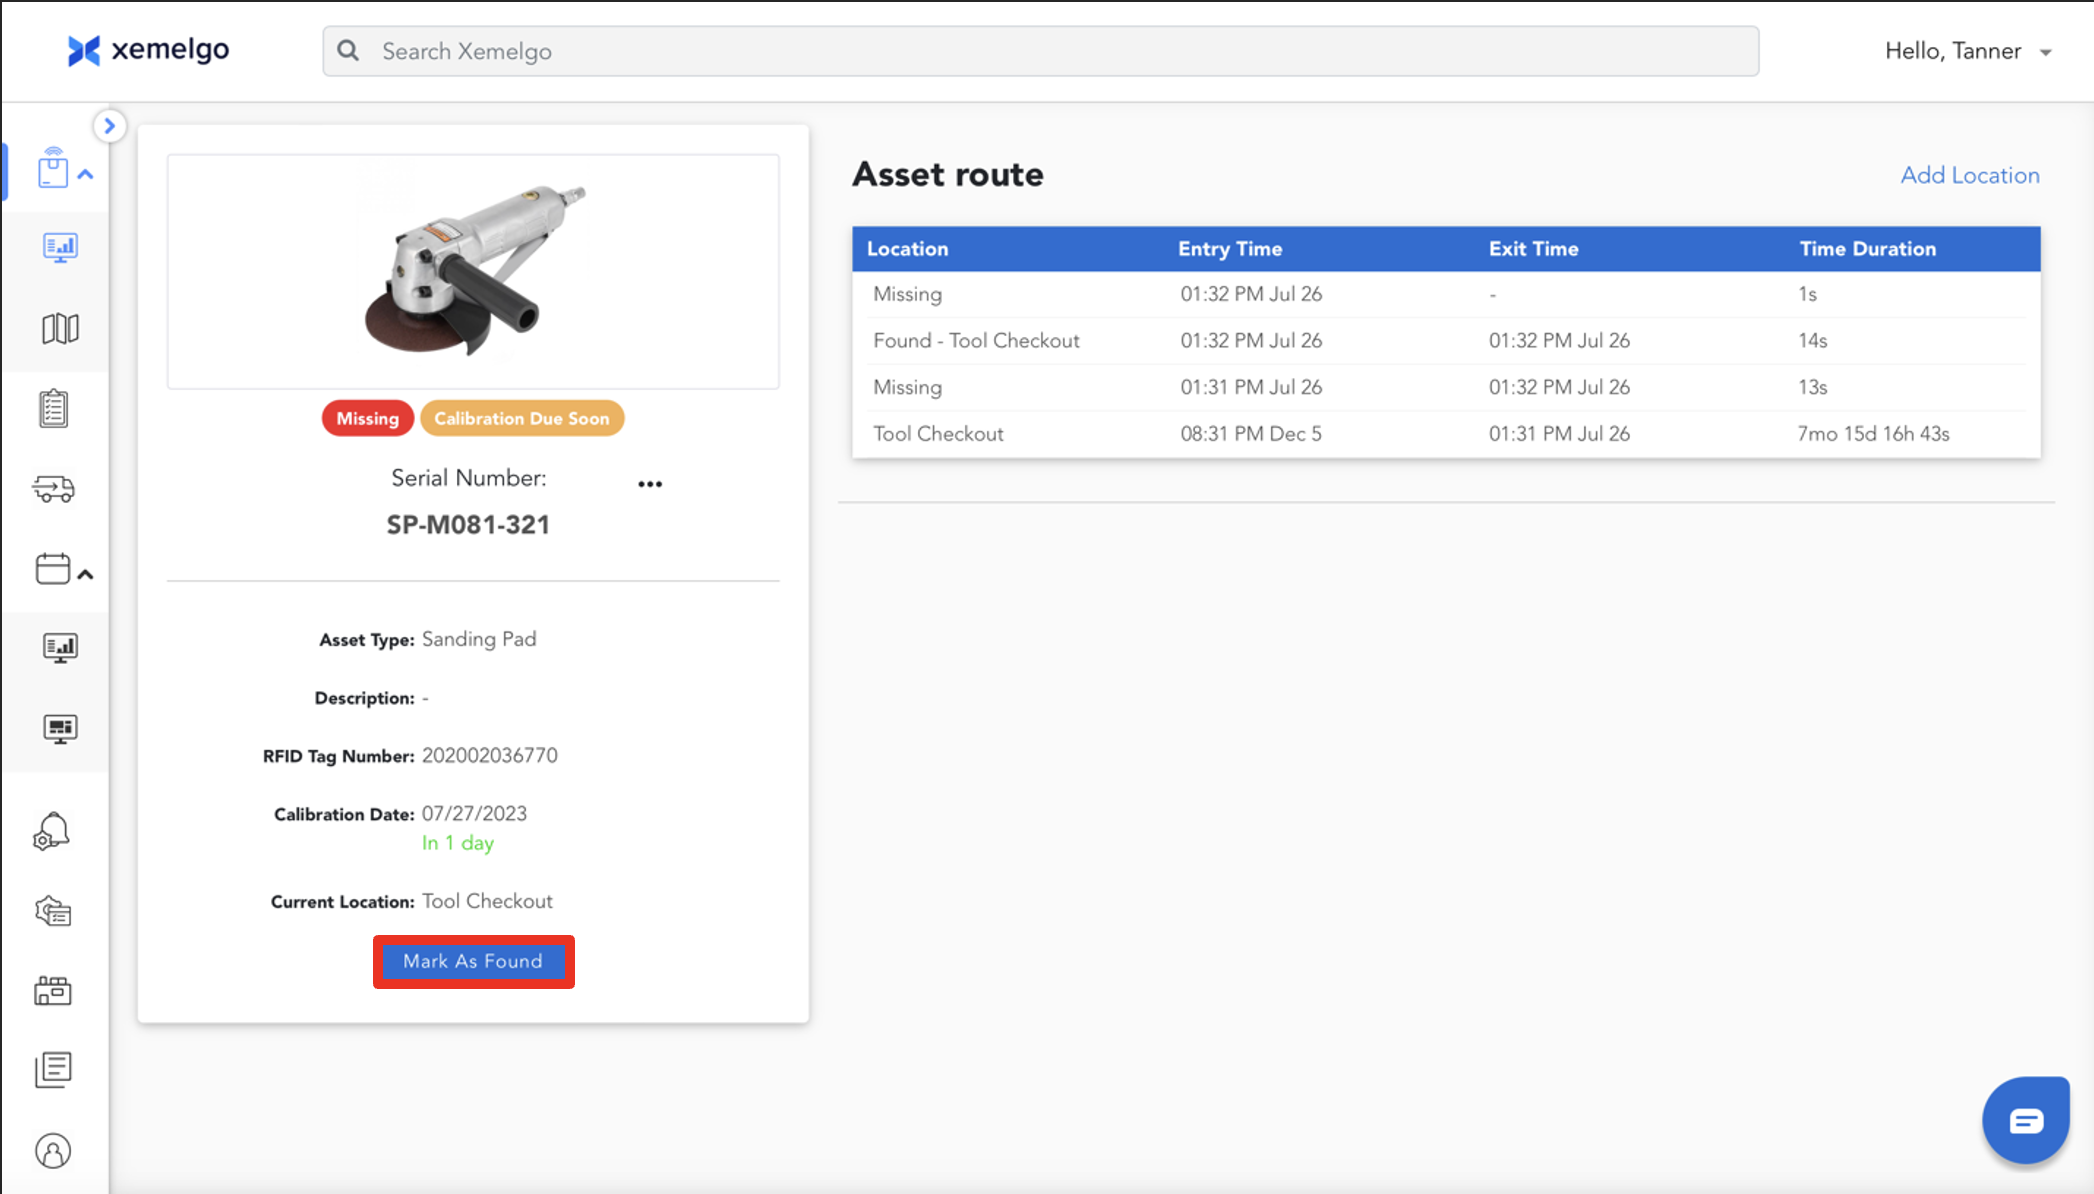
Task: Expand the sidebar with arrow toggle
Action: (110, 126)
